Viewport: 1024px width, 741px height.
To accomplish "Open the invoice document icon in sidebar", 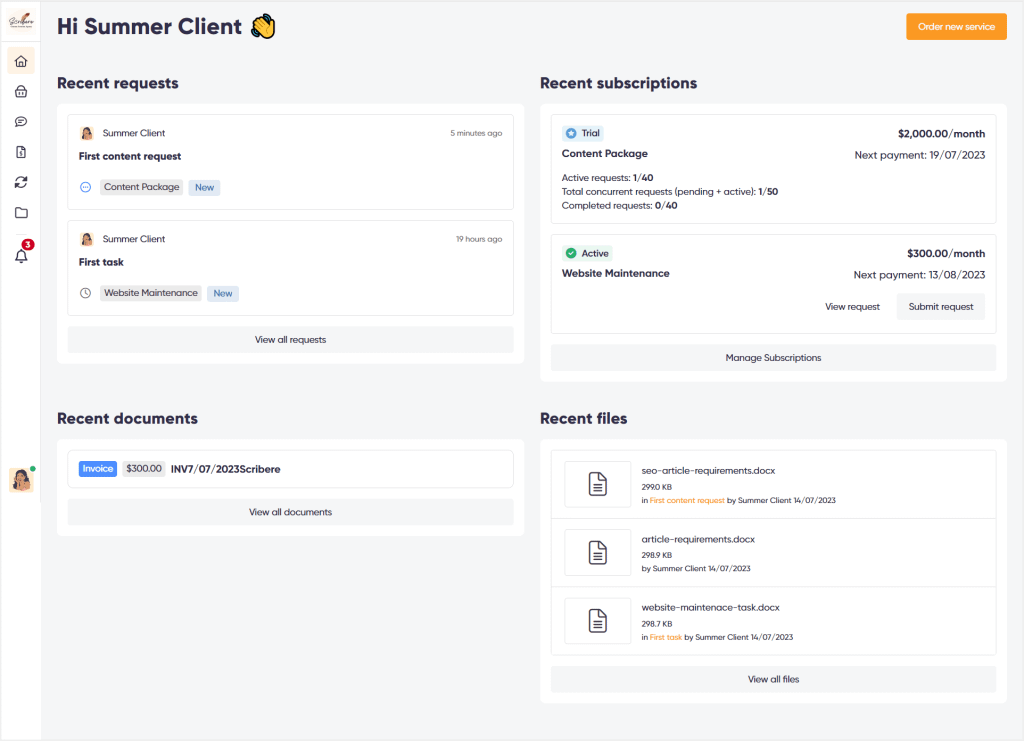I will (x=21, y=152).
